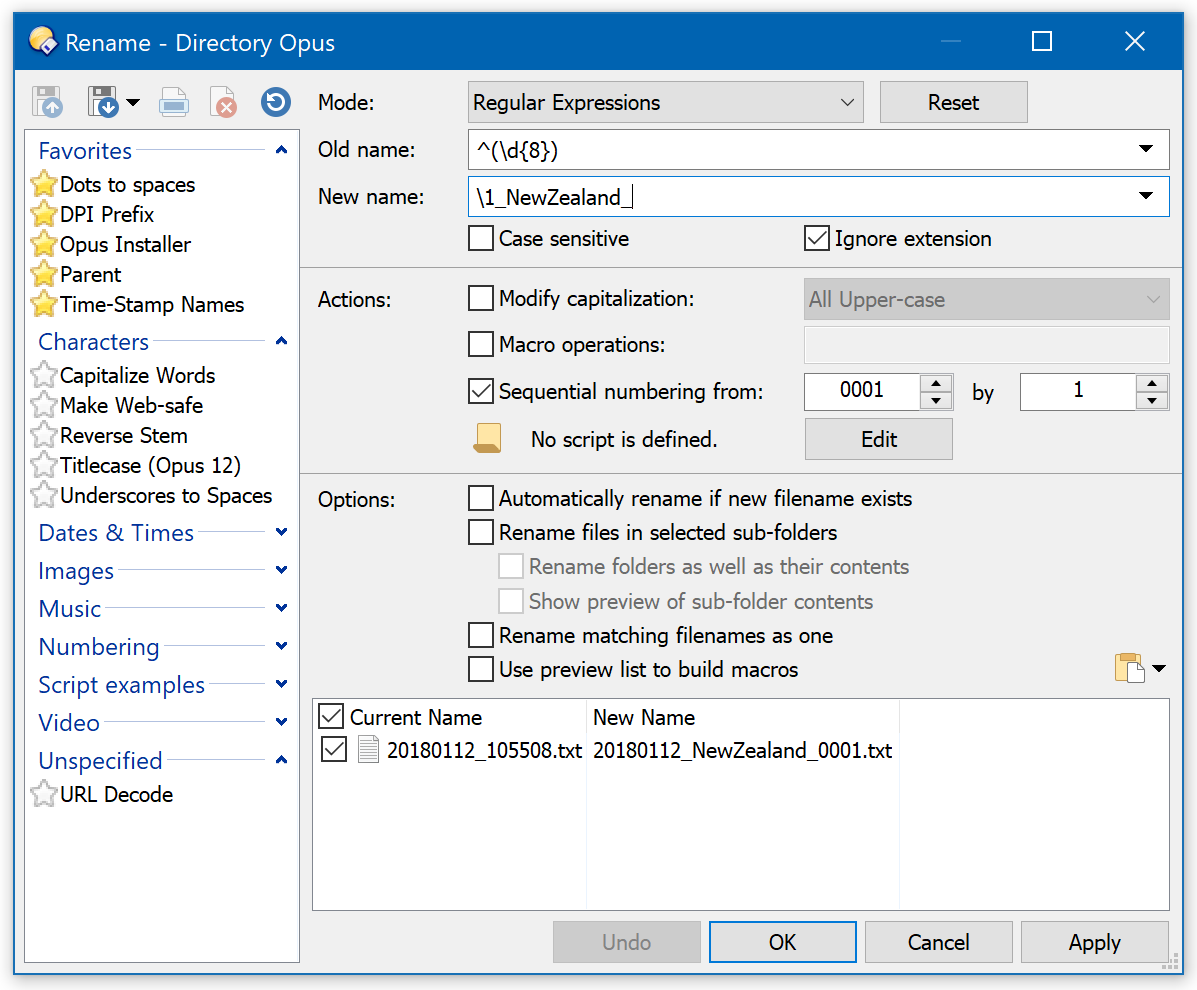1197x990 pixels.
Task: Collapse the Favorites category
Action: point(281,150)
